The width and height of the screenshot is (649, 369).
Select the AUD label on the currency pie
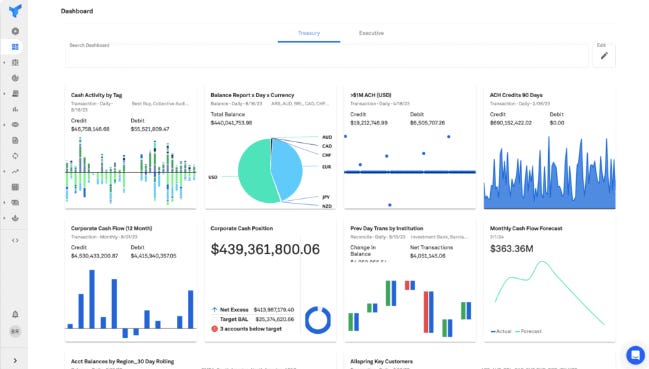(327, 137)
